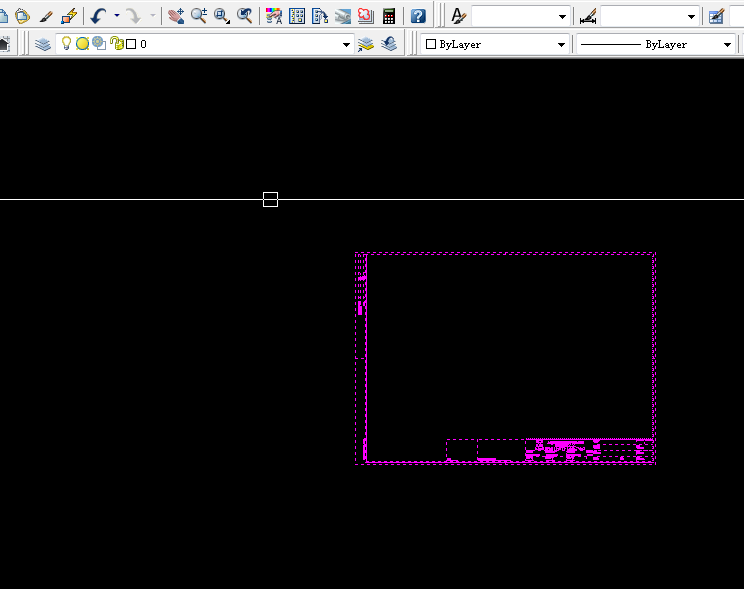
Task: Open the Text Style manager icon
Action: click(458, 16)
